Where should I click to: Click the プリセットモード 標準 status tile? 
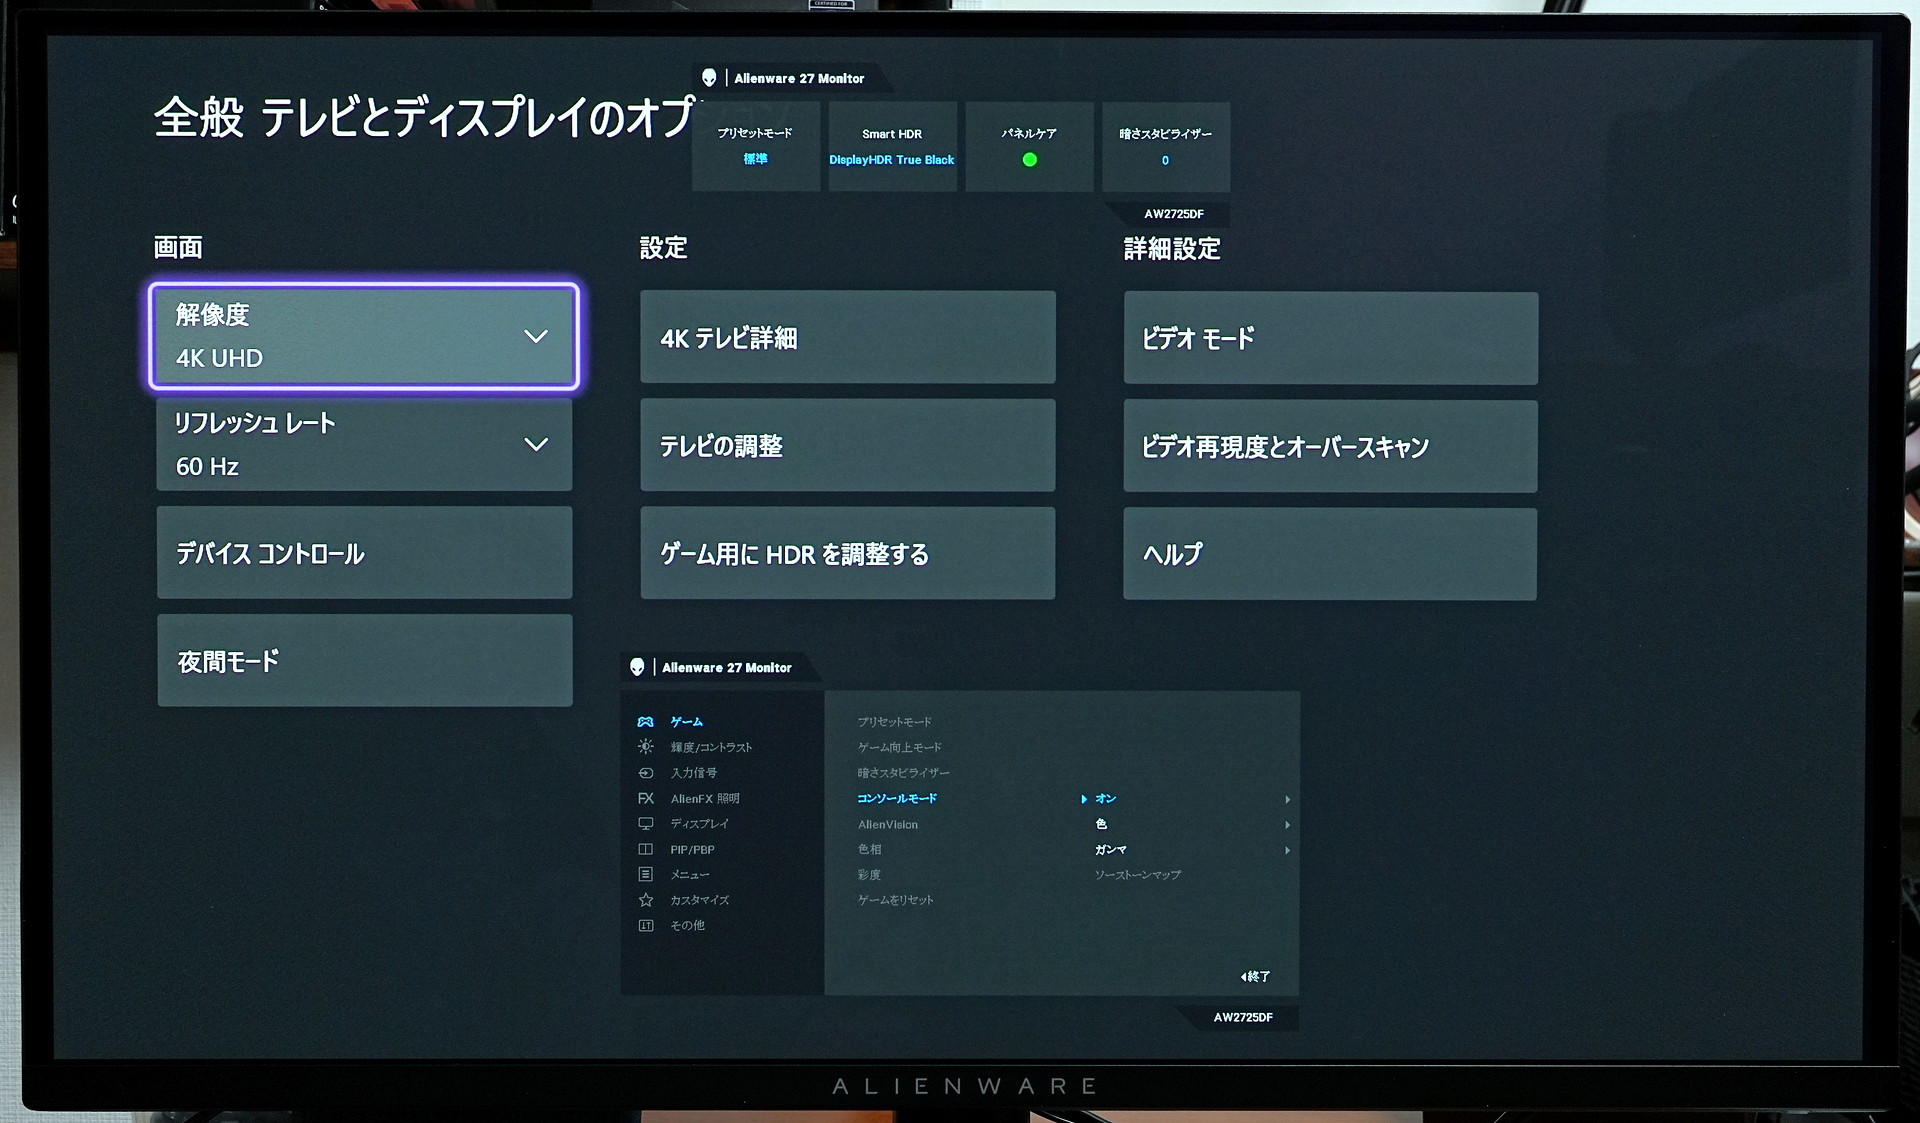click(x=755, y=146)
